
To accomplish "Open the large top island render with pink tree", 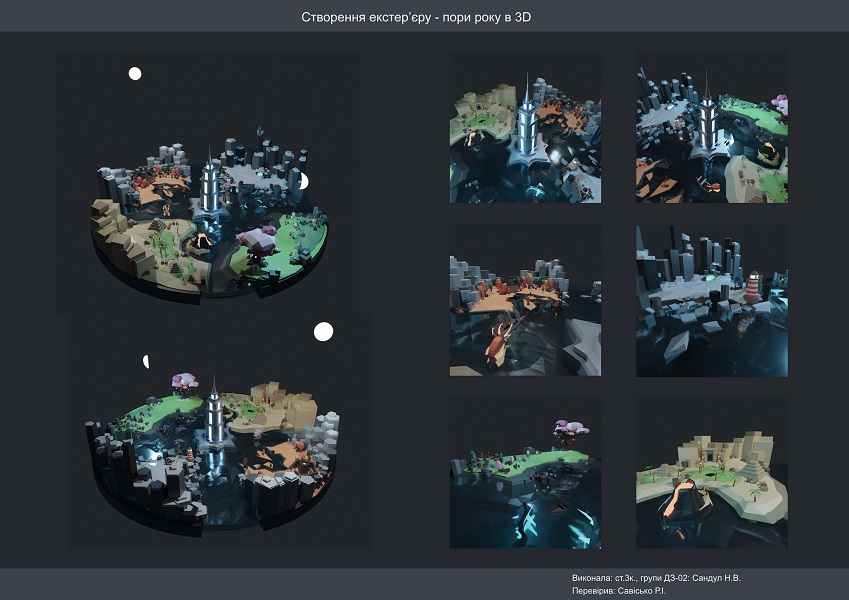I will [x=207, y=183].
